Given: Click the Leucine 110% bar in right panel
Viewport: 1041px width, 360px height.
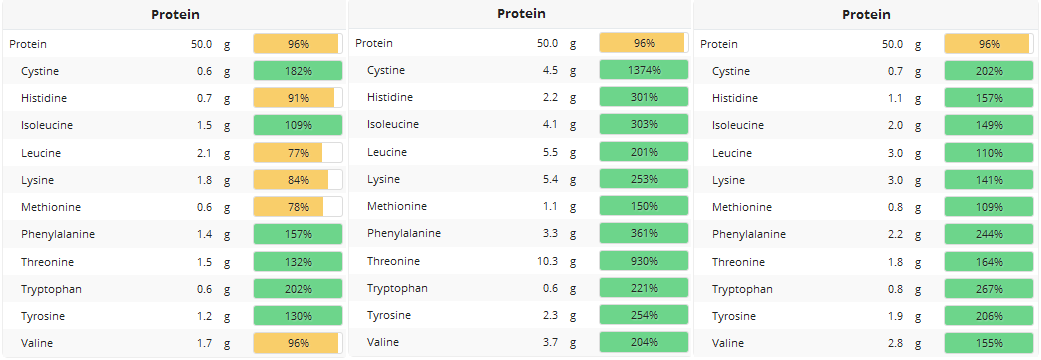Looking at the screenshot, I should pyautogui.click(x=989, y=153).
